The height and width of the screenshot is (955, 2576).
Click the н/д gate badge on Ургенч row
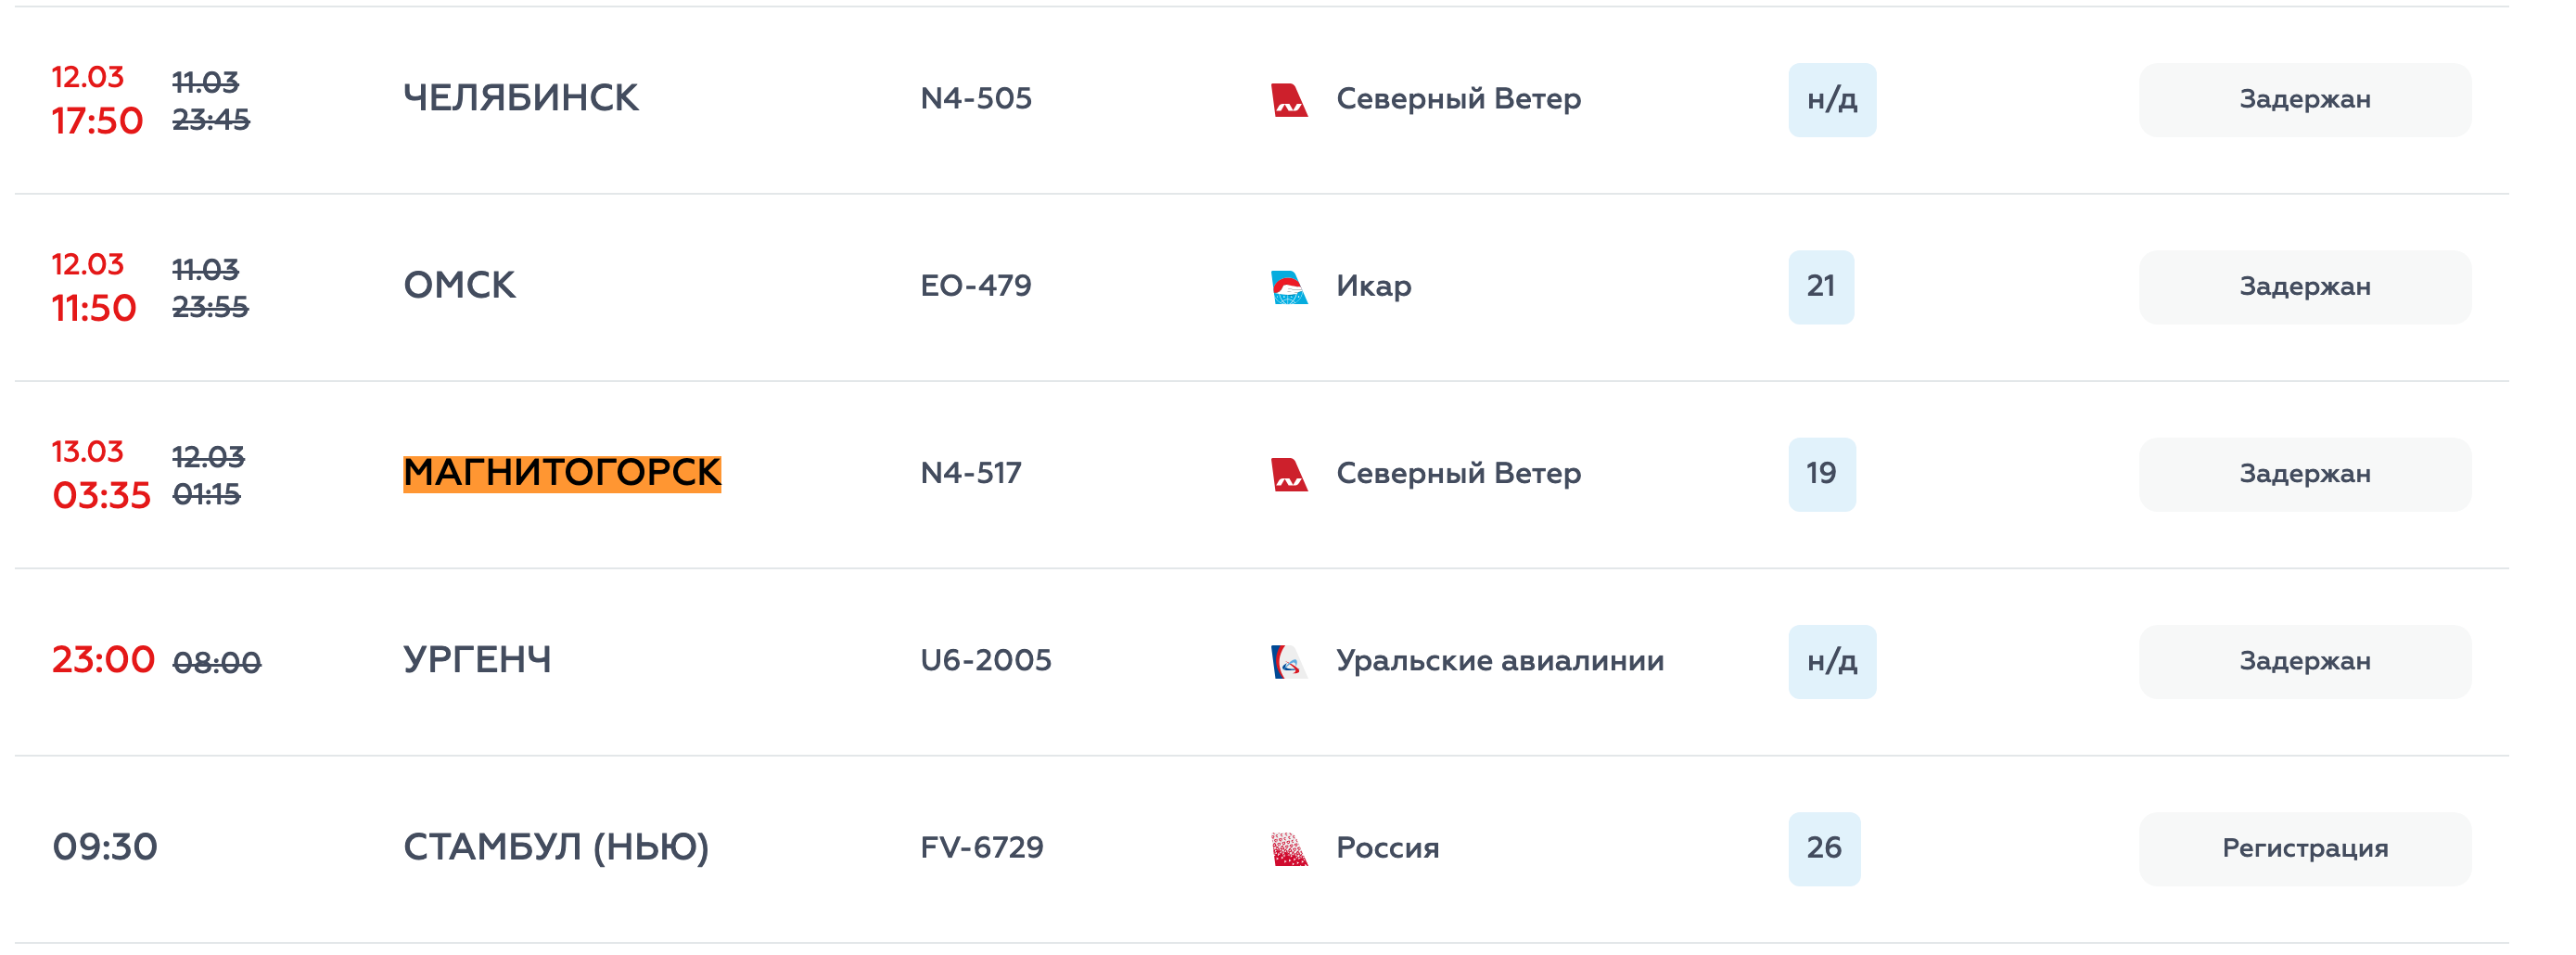[x=1831, y=661]
